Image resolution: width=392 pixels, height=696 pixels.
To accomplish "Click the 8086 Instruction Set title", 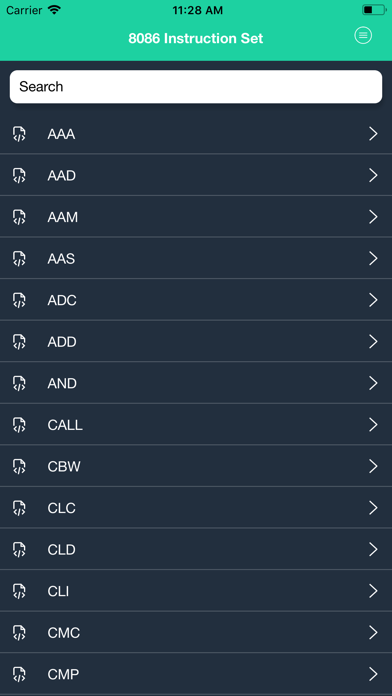I will click(196, 39).
